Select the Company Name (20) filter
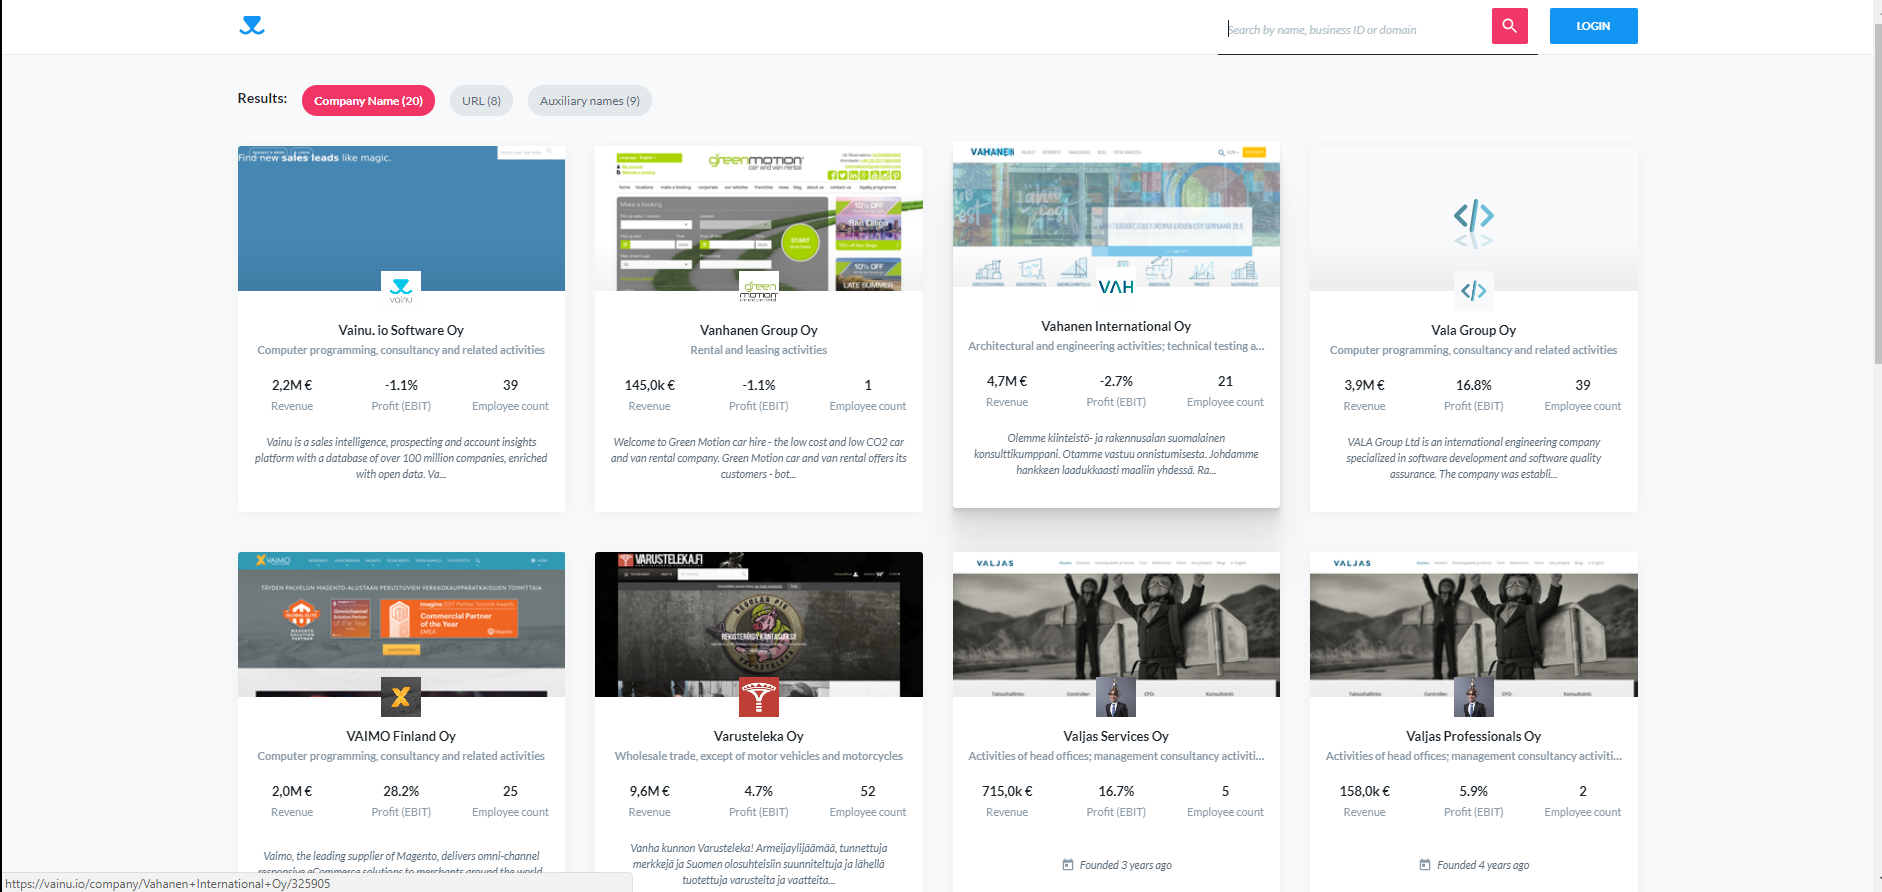Viewport: 1882px width, 892px height. coord(368,101)
